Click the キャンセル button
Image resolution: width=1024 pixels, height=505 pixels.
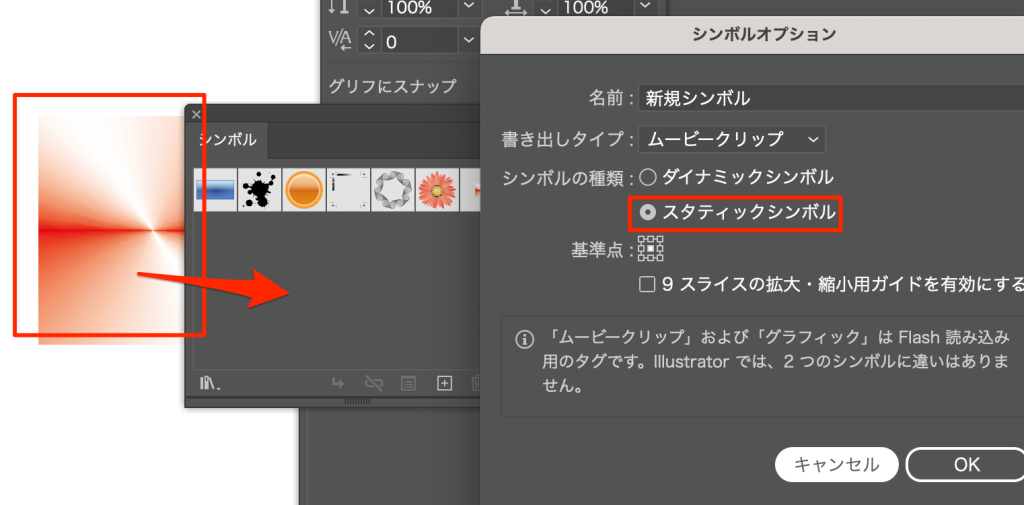click(836, 465)
